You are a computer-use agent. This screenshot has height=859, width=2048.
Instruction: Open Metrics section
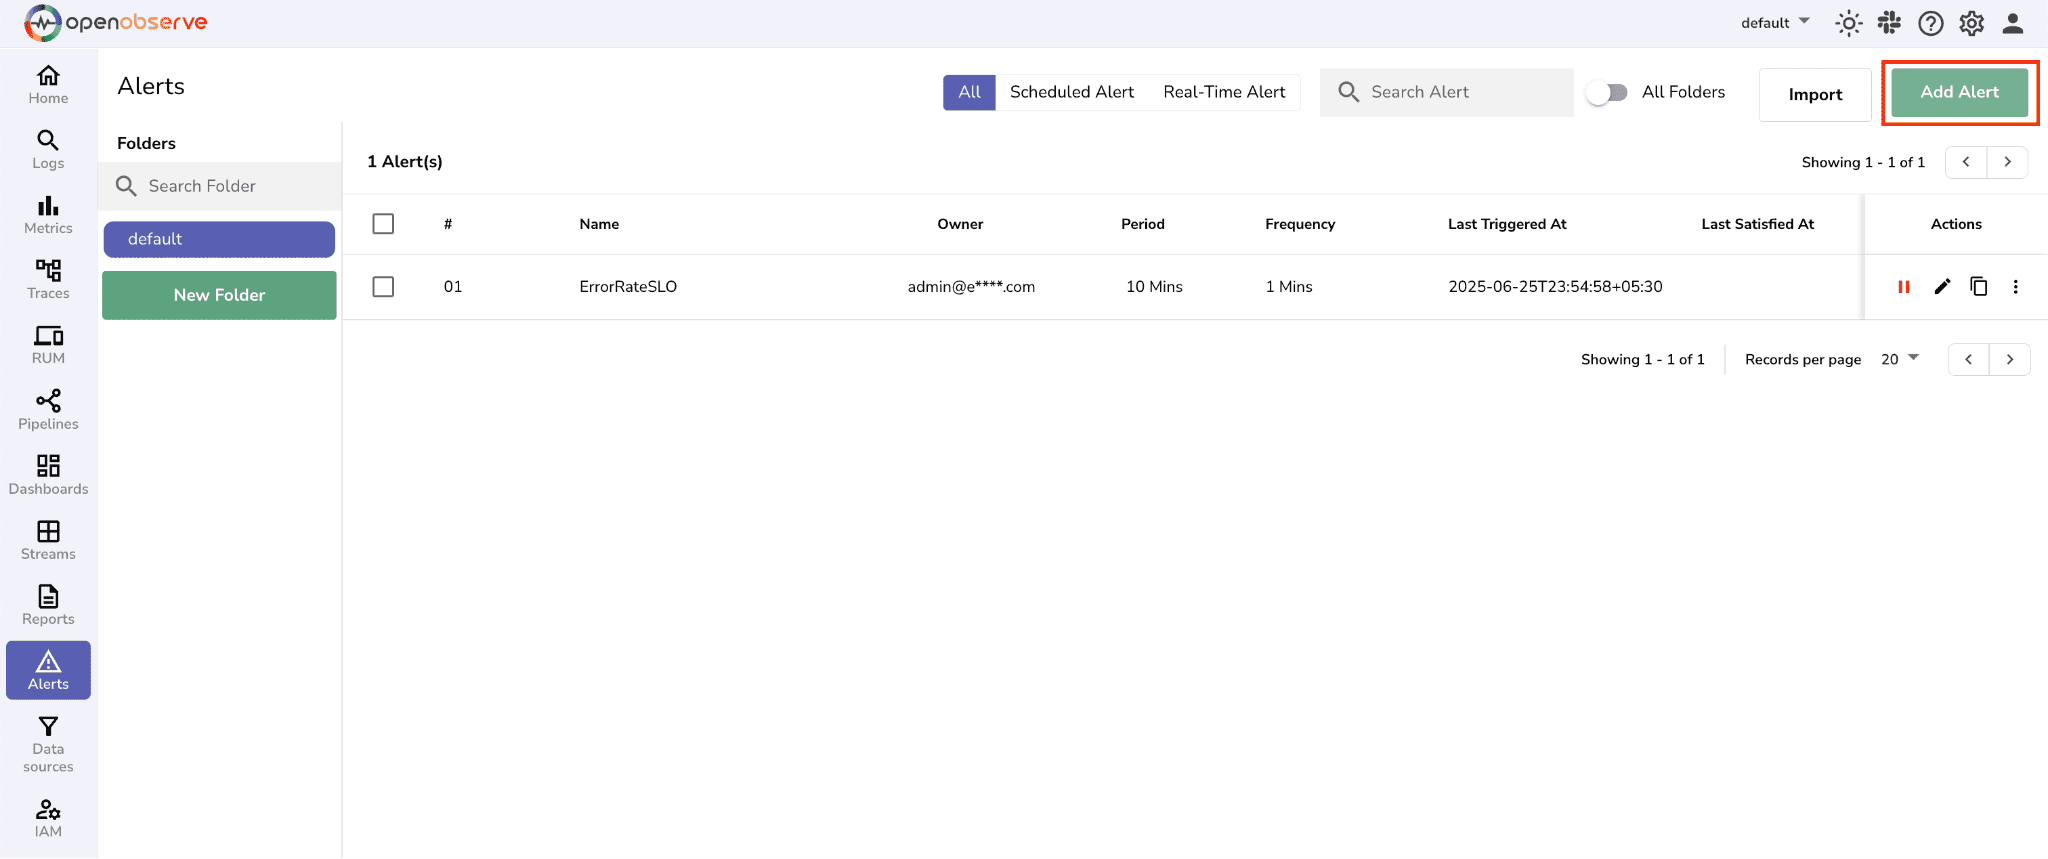[x=48, y=215]
